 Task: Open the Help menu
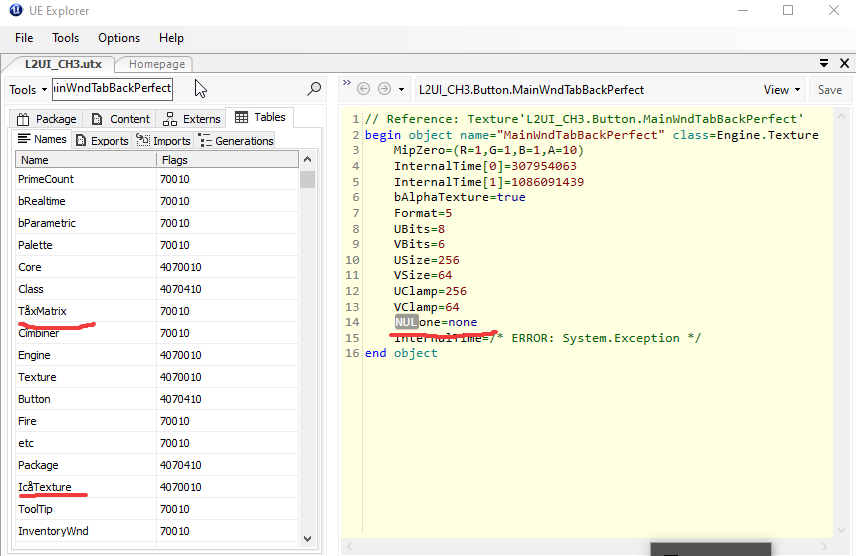[x=171, y=38]
